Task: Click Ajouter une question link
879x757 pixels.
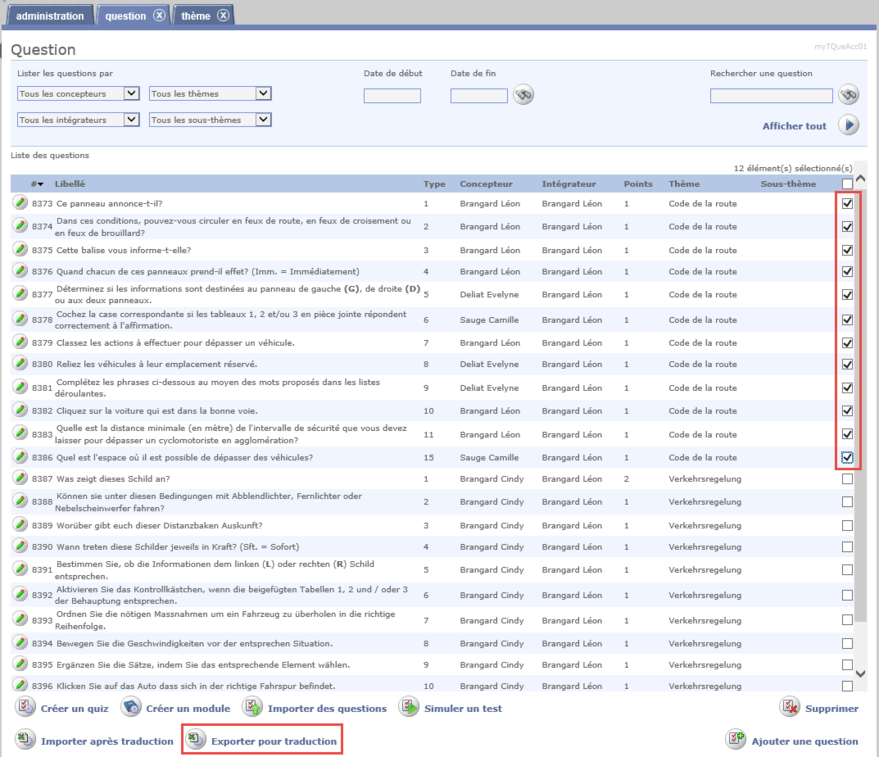Action: click(x=806, y=741)
